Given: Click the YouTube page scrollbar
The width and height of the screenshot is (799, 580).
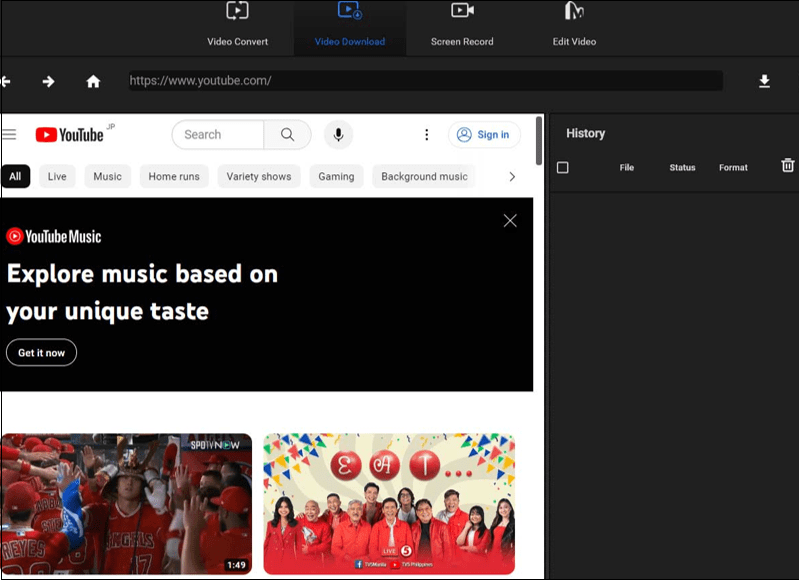Looking at the screenshot, I should tap(539, 141).
